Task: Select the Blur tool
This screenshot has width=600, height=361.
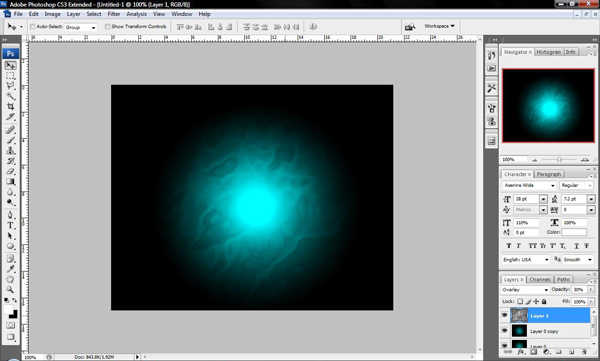Action: click(x=10, y=192)
